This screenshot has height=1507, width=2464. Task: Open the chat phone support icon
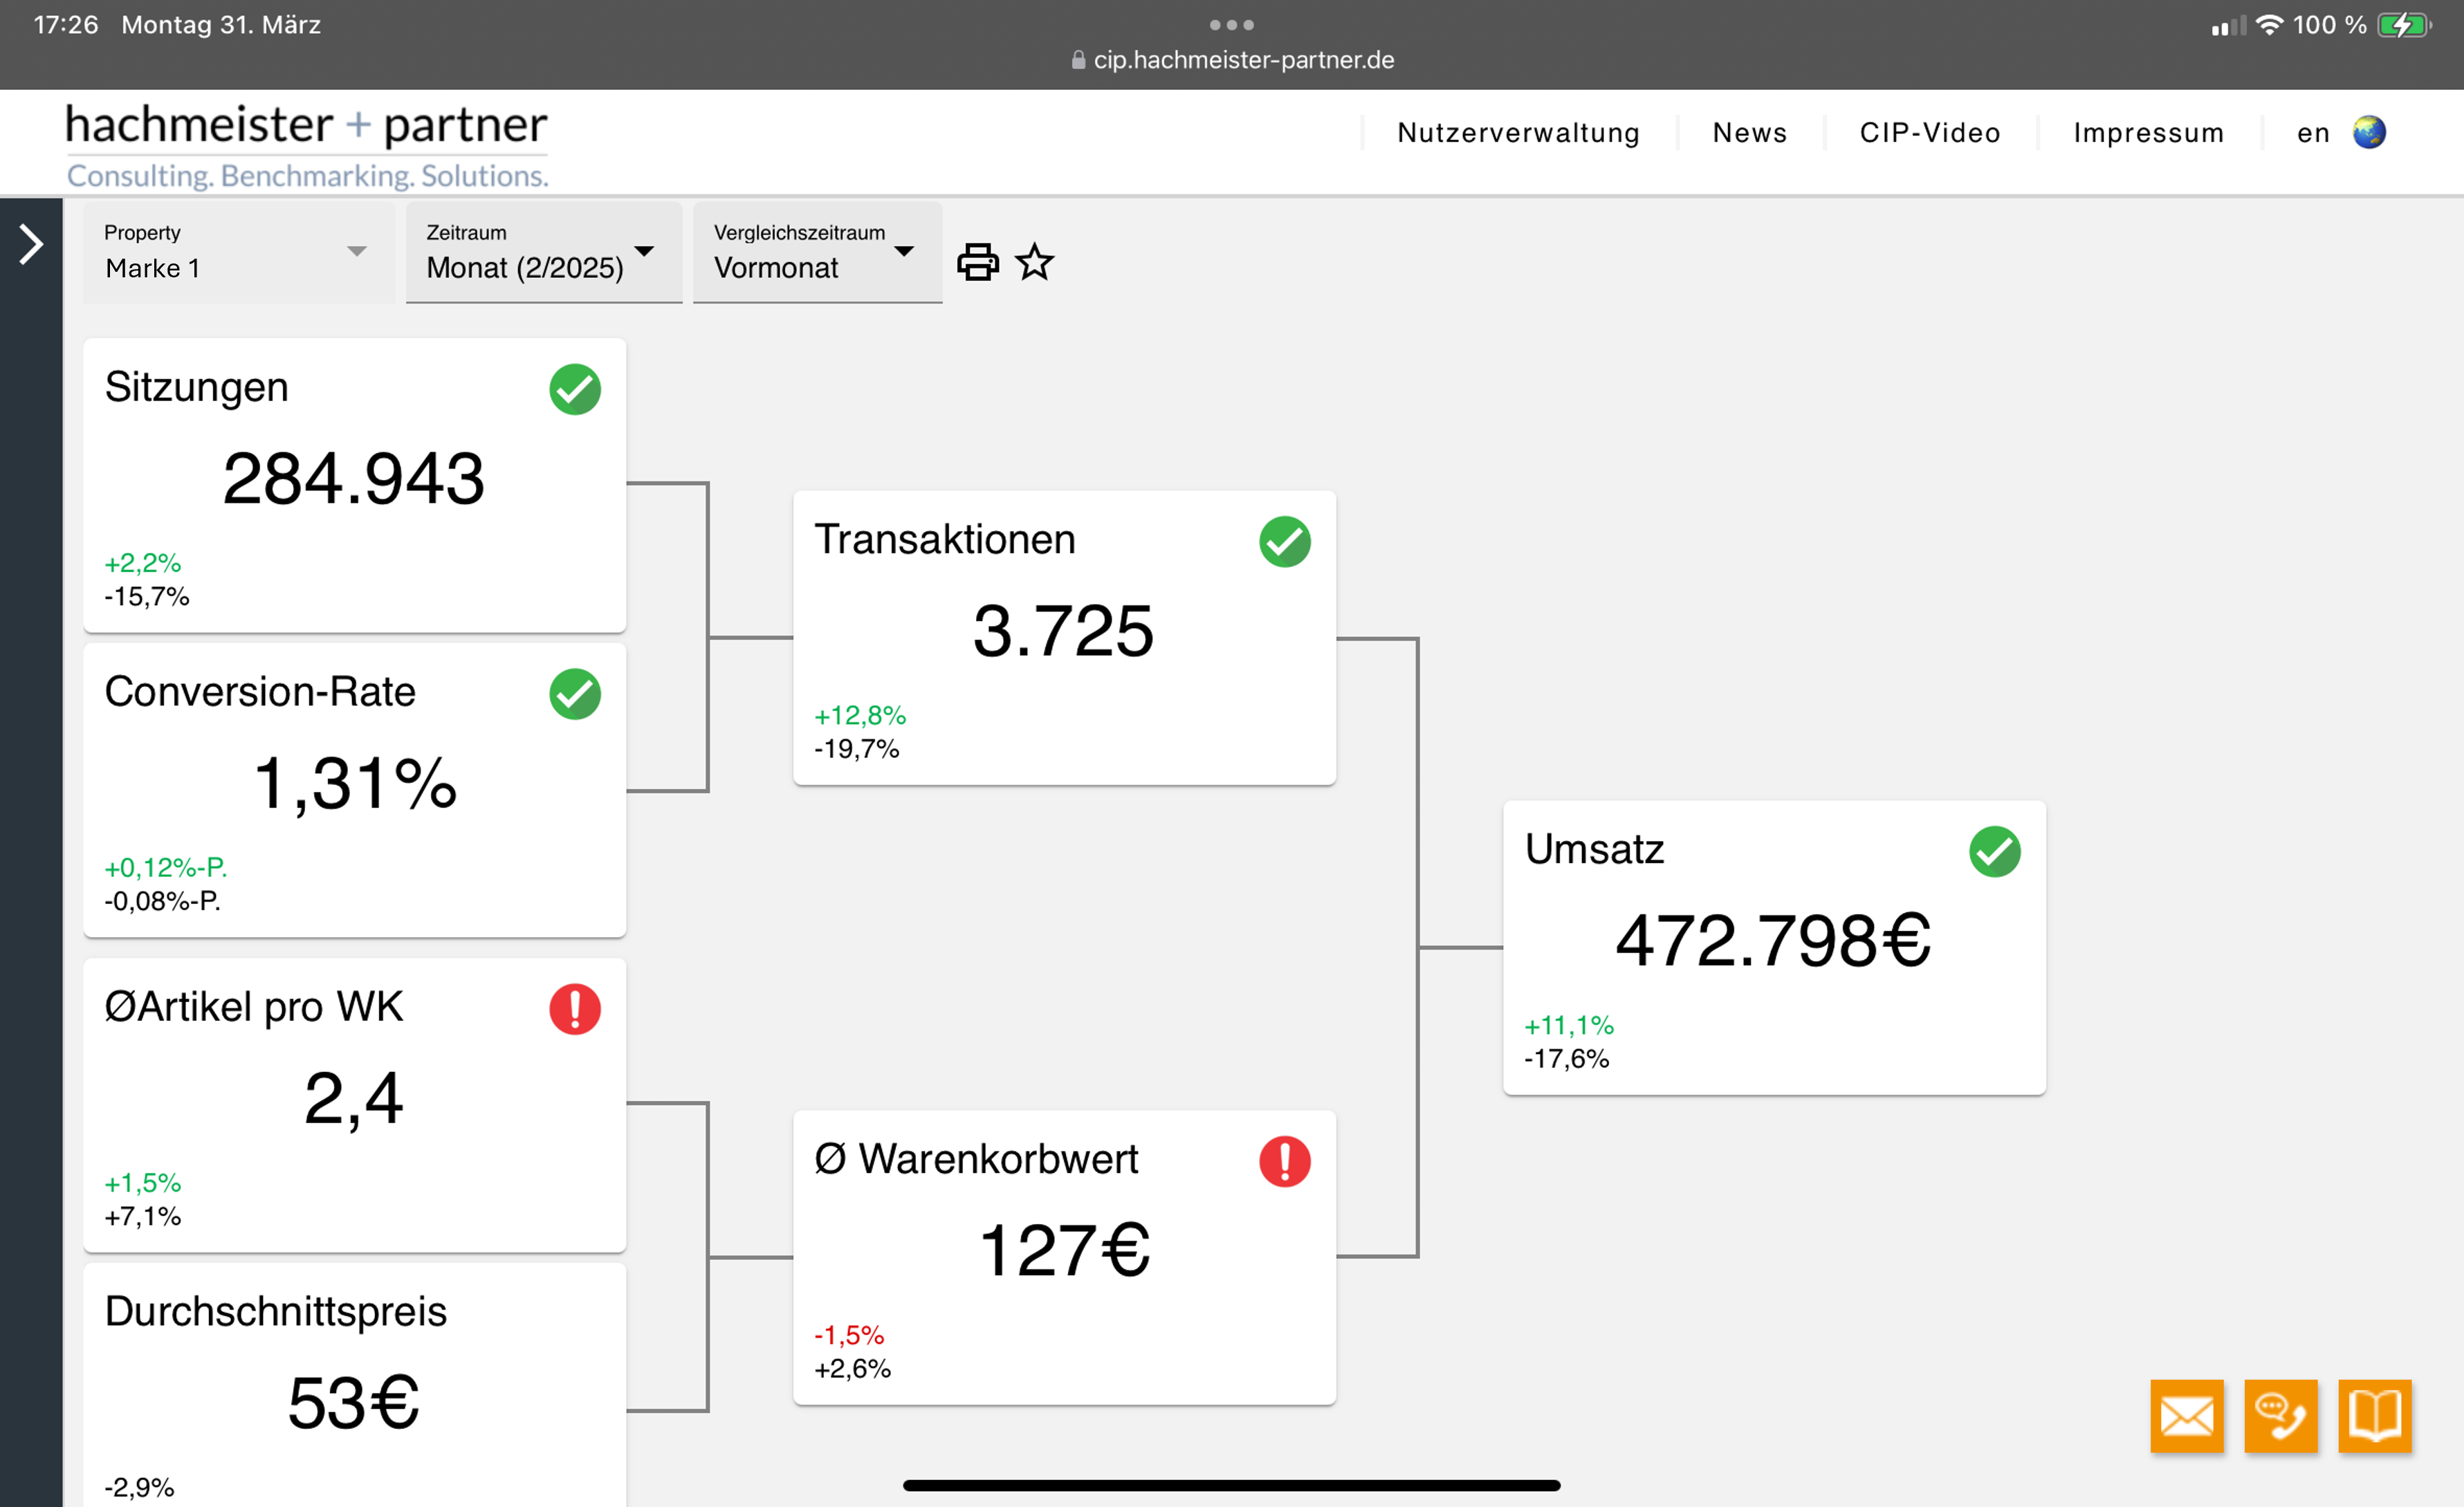(2280, 1415)
